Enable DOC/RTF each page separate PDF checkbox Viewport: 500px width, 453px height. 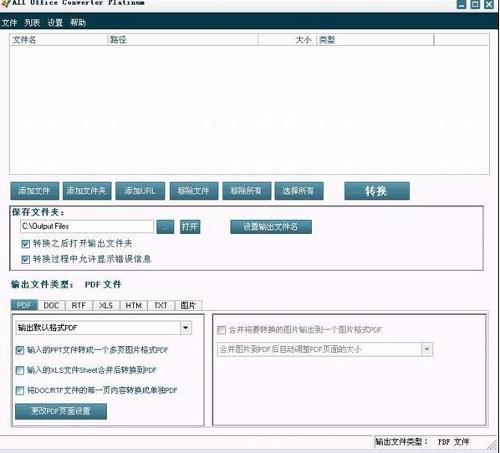click(x=20, y=390)
